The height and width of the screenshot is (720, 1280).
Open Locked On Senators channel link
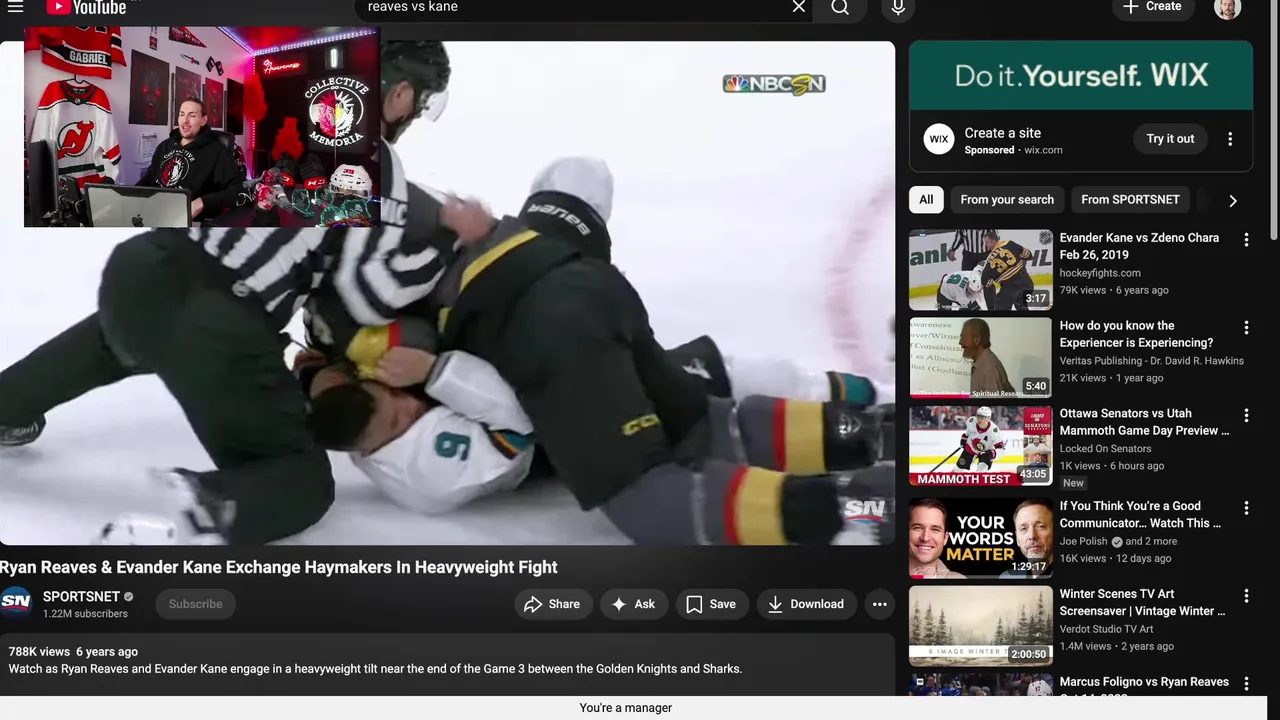click(x=1105, y=449)
